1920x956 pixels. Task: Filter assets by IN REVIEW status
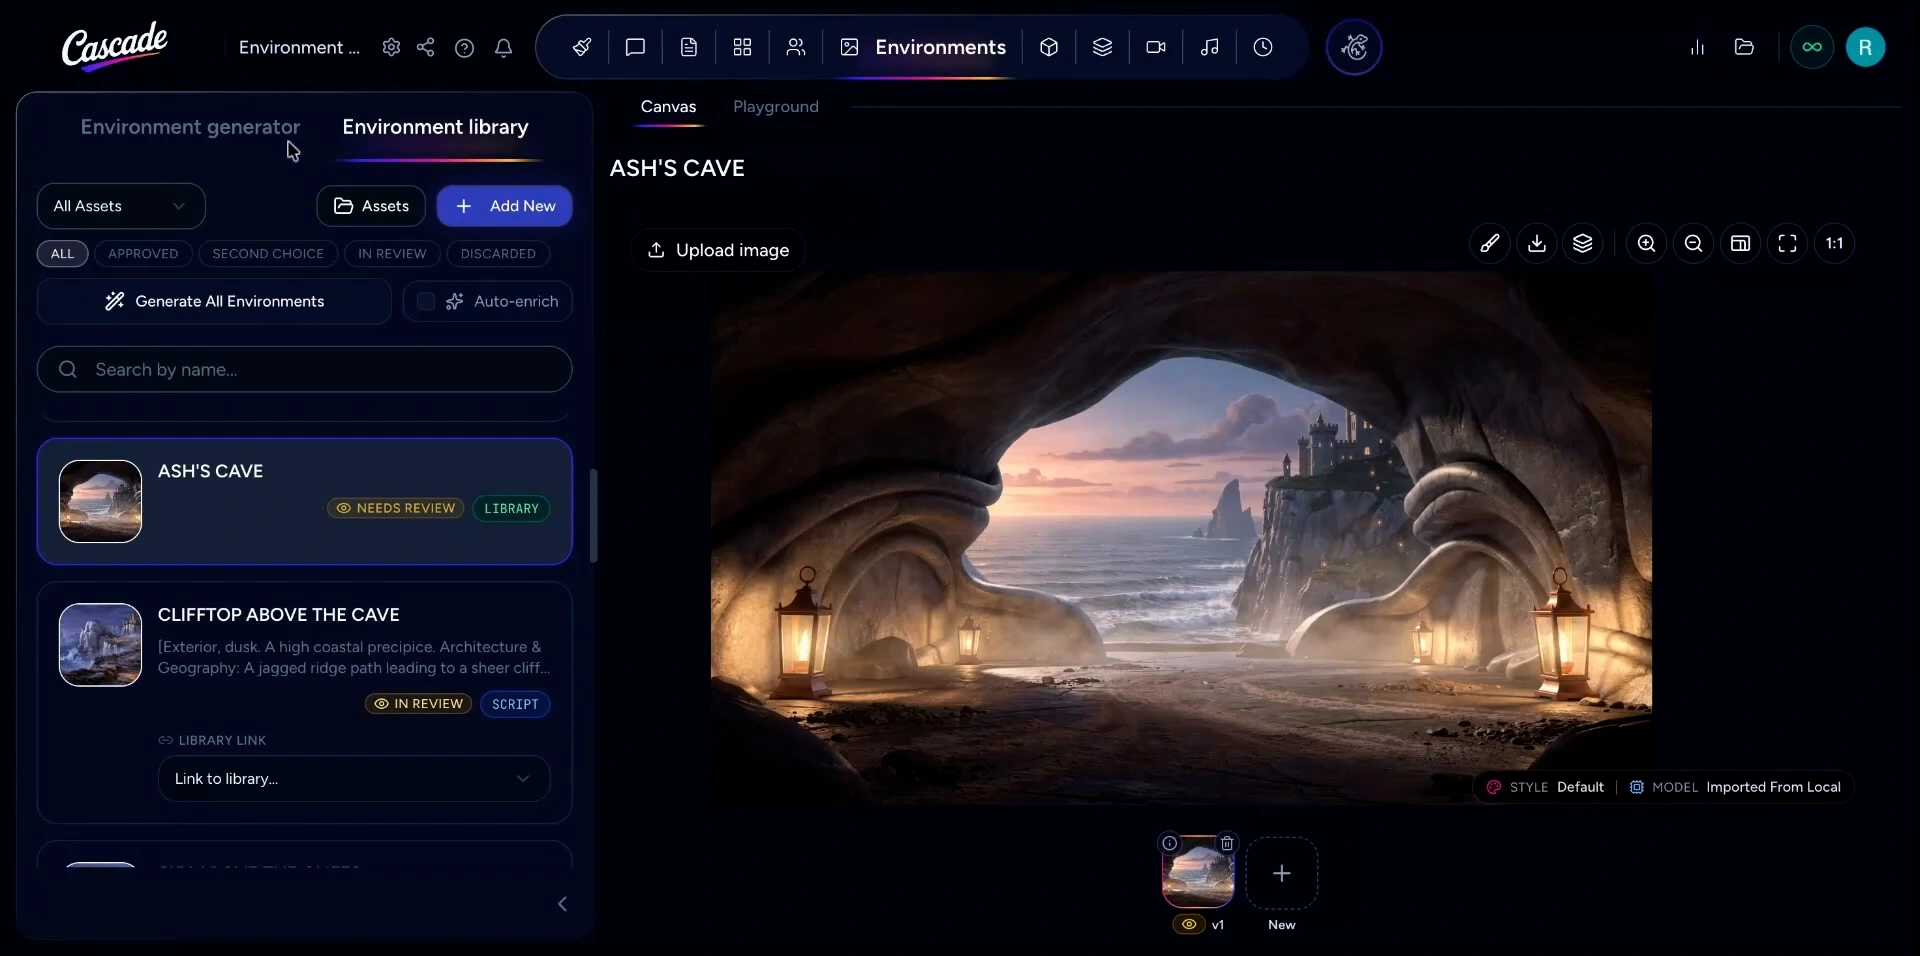[x=392, y=253]
